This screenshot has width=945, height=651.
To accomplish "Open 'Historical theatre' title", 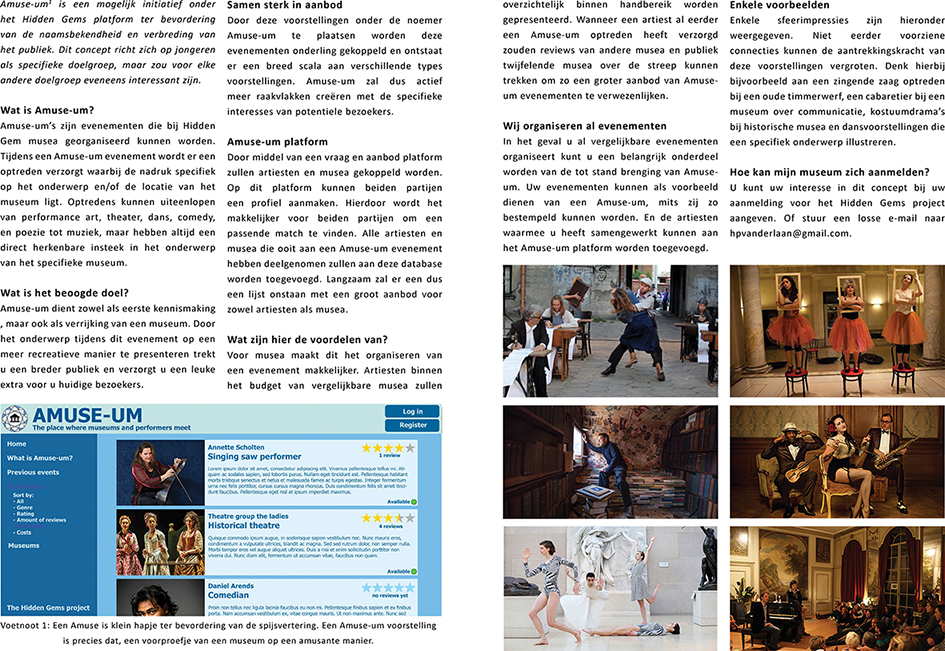I will coord(243,526).
